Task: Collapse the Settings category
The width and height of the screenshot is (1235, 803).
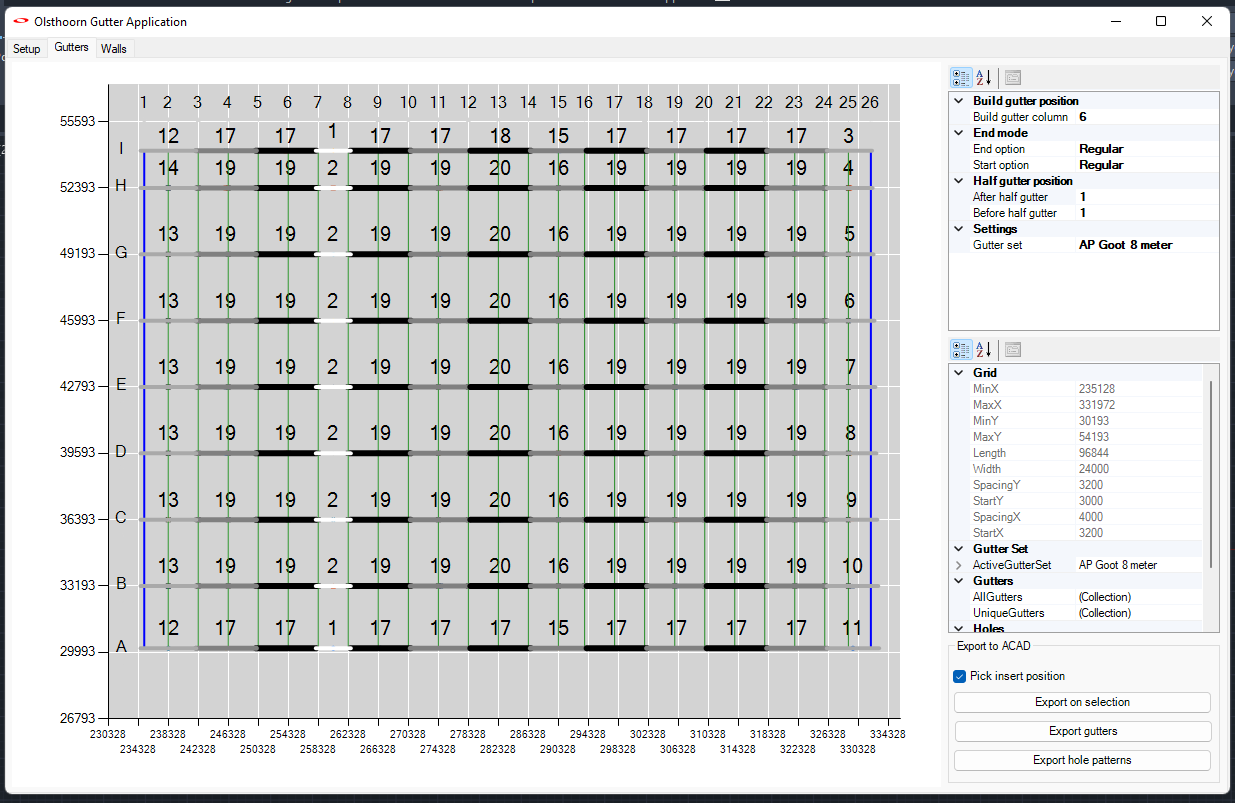Action: click(x=958, y=228)
